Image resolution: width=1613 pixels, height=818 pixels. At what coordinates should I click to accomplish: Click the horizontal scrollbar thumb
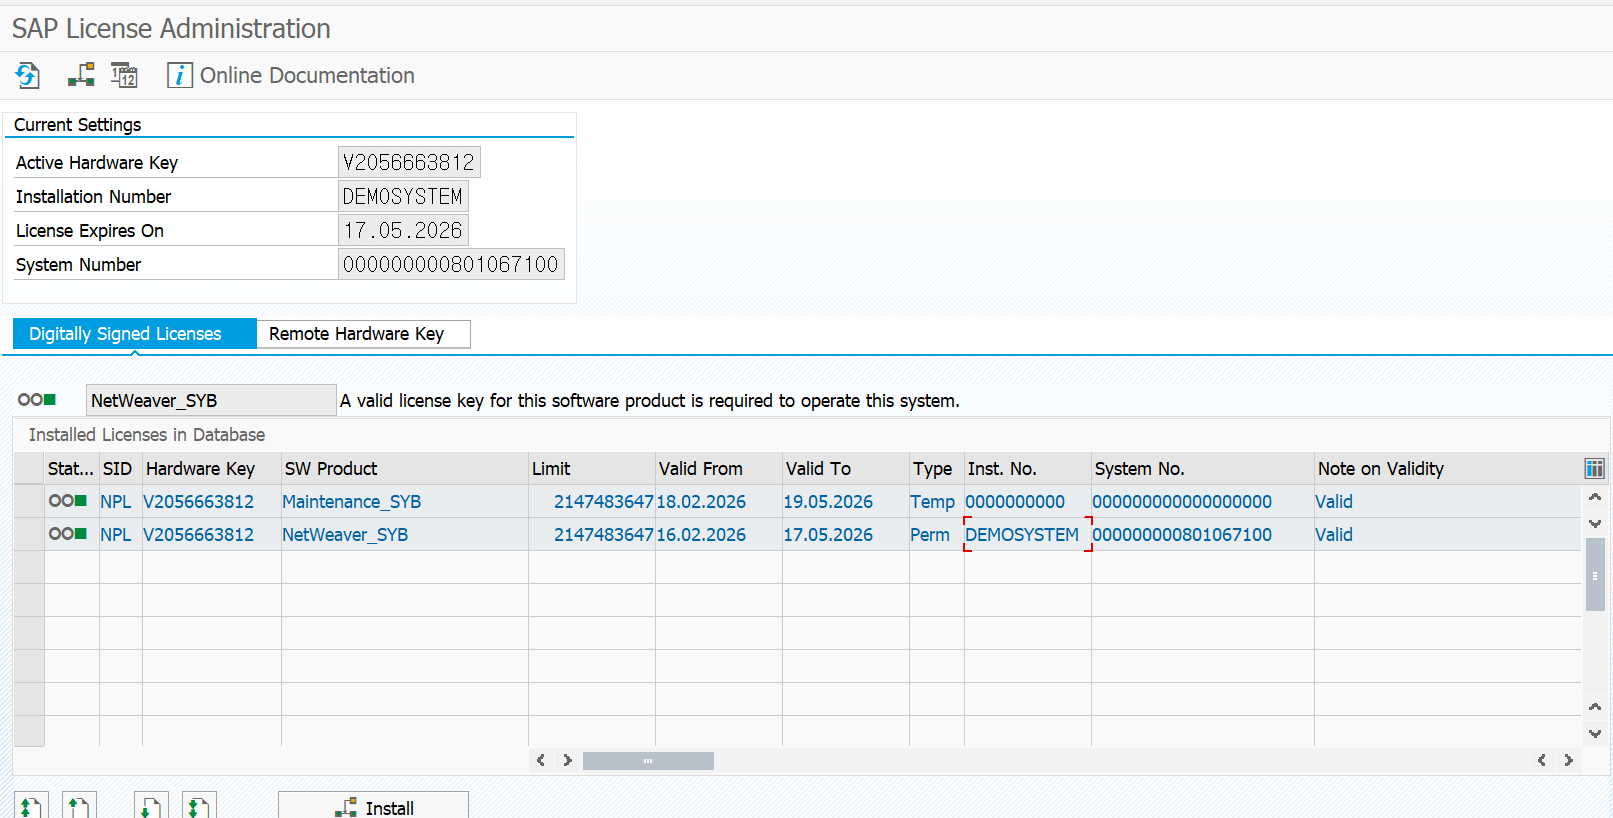[648, 761]
